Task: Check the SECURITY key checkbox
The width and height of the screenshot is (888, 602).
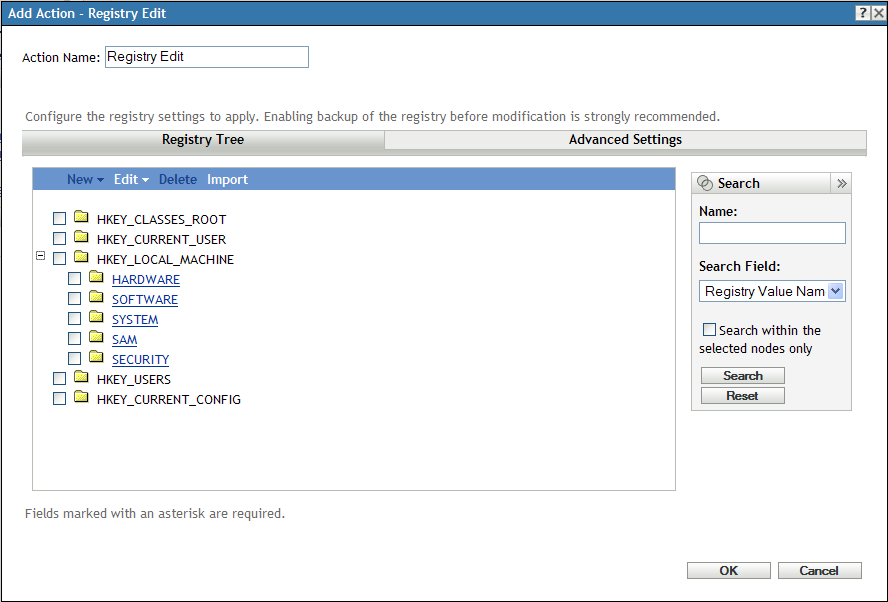Action: tap(74, 358)
